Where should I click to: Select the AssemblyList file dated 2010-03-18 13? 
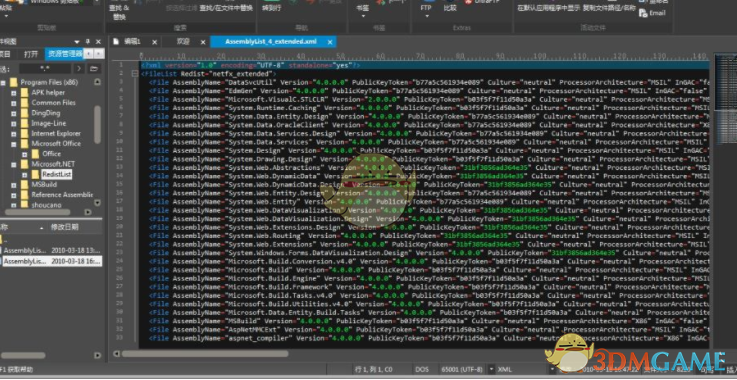click(51, 251)
